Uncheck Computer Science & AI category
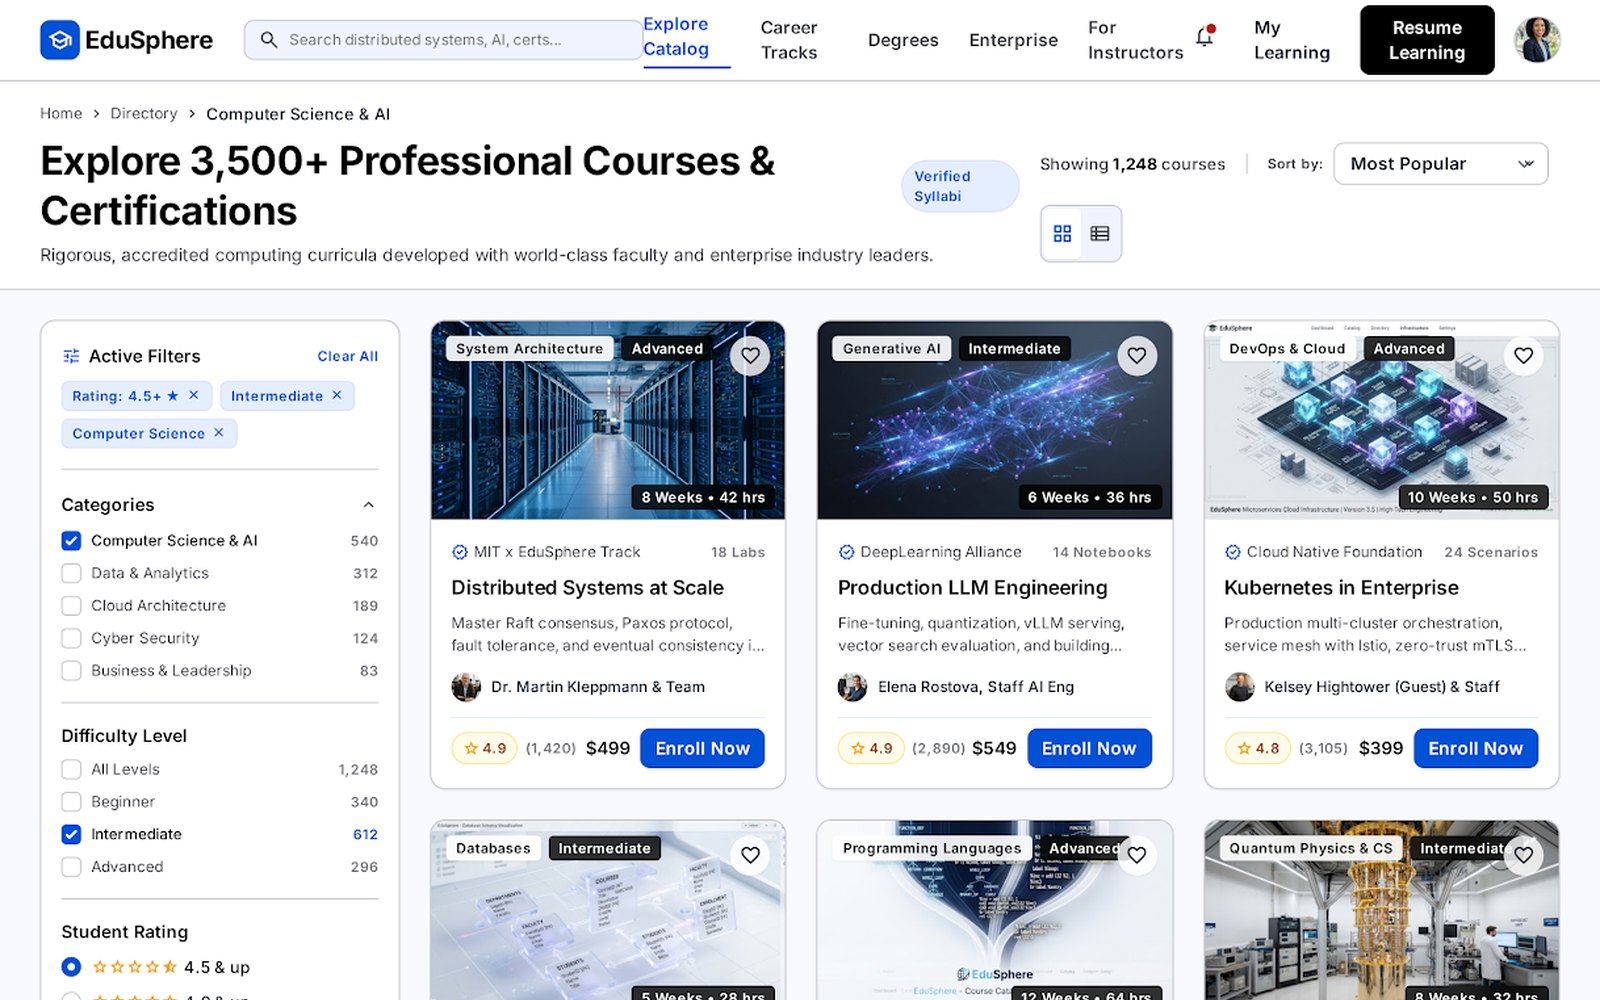This screenshot has width=1600, height=1000. (x=71, y=541)
